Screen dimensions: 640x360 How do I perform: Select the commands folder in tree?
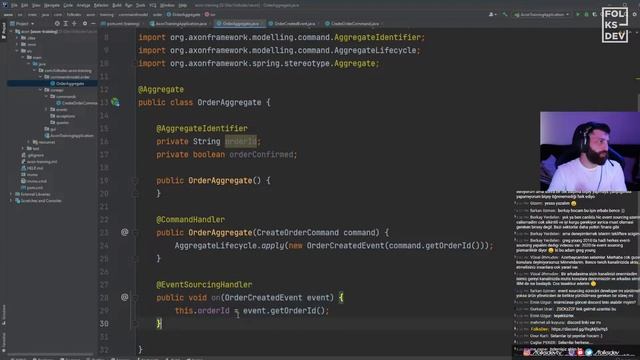(x=63, y=97)
